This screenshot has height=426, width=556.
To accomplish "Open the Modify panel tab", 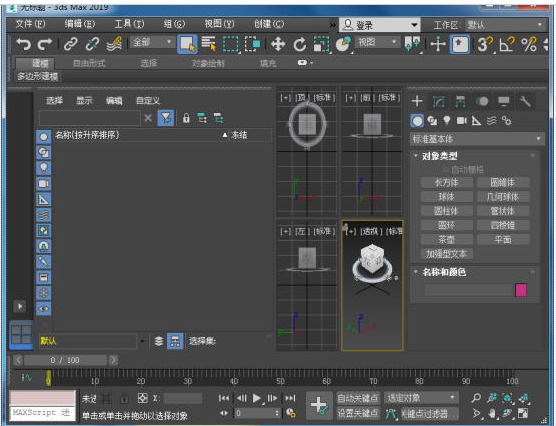I will (x=439, y=101).
